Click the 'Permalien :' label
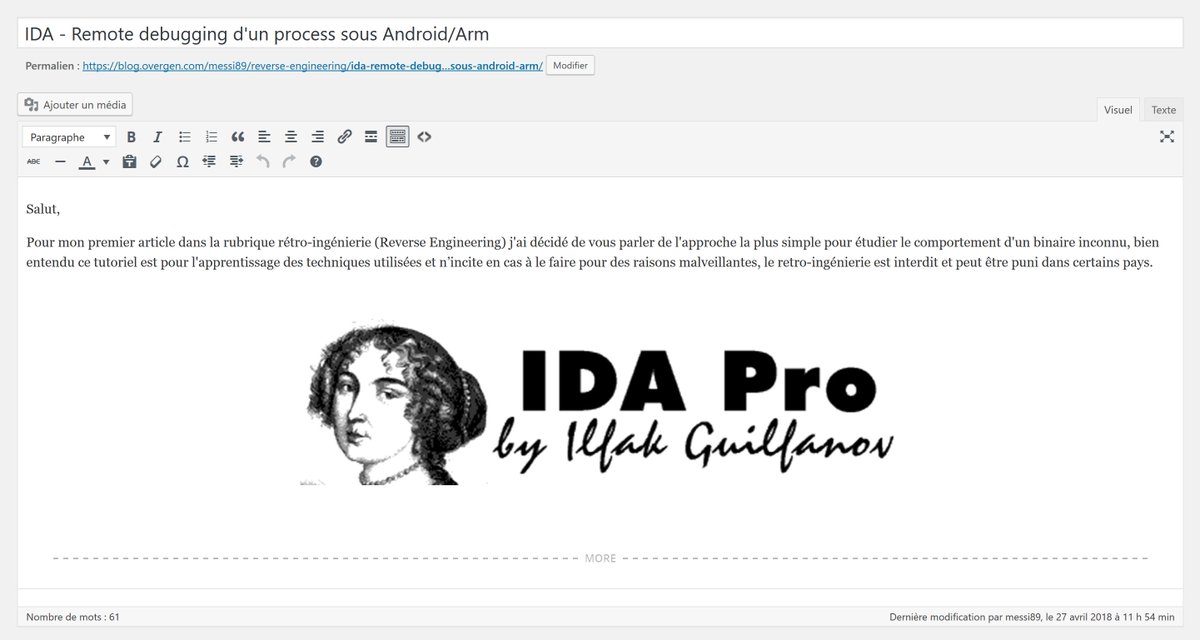The image size is (1200, 640). (x=53, y=66)
